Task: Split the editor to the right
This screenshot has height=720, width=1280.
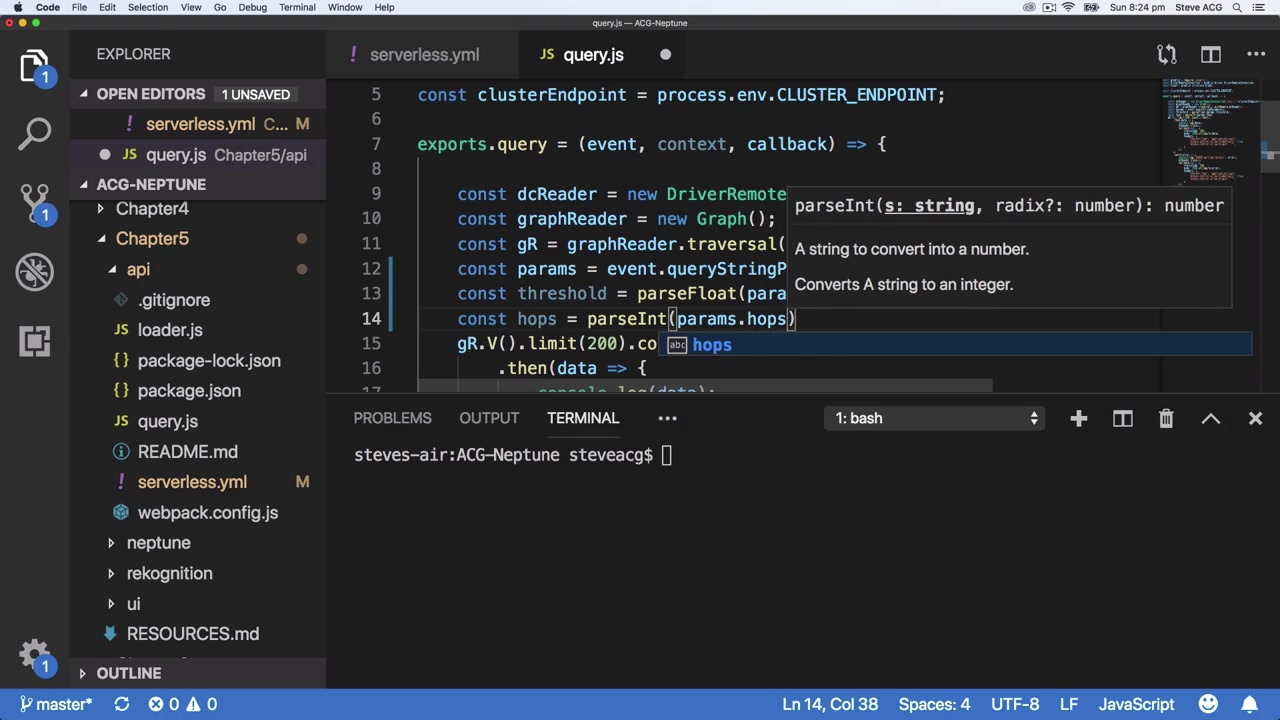Action: pos(1211,55)
